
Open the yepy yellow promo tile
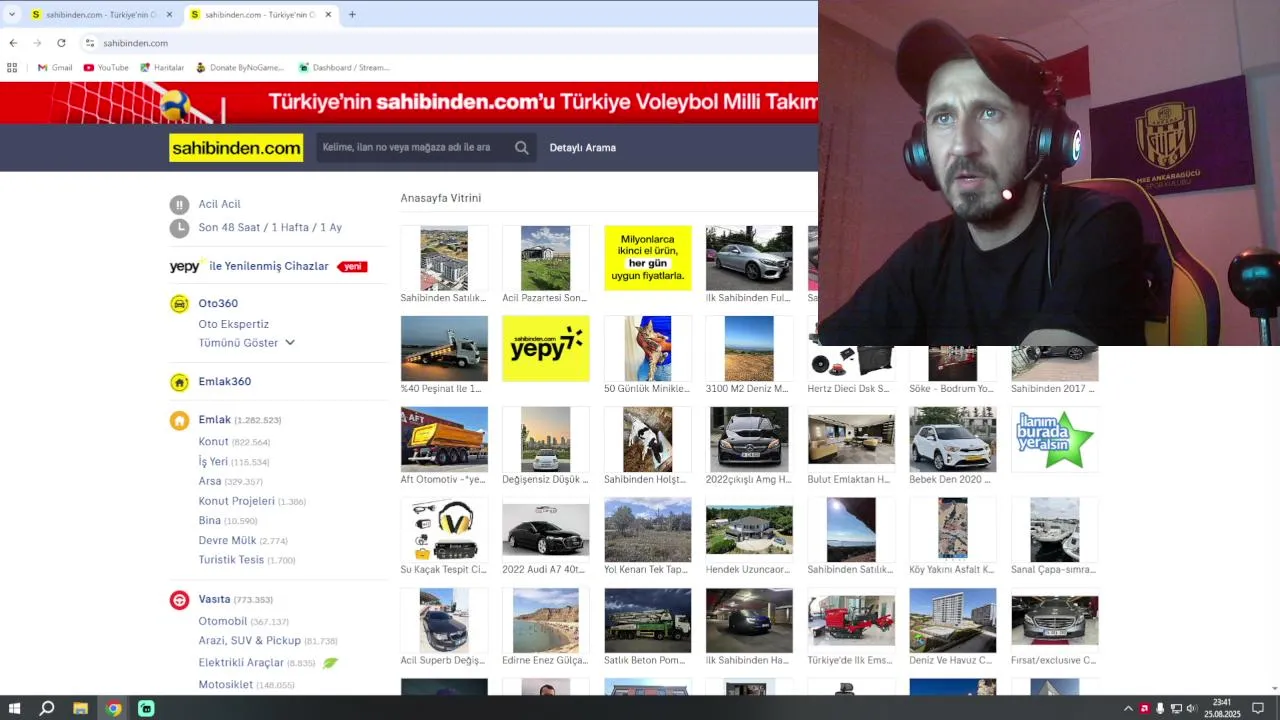click(x=546, y=348)
